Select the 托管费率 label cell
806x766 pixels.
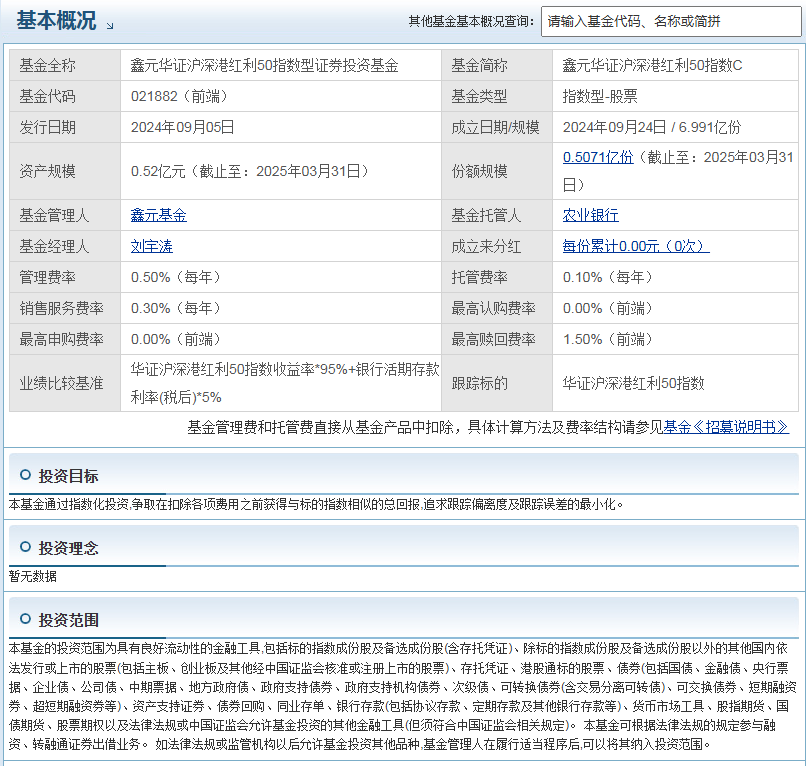[497, 277]
